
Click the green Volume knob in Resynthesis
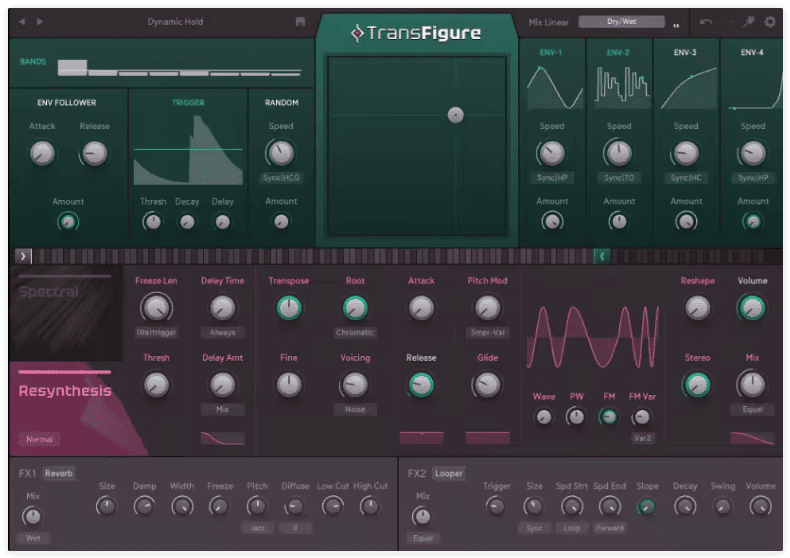click(752, 308)
